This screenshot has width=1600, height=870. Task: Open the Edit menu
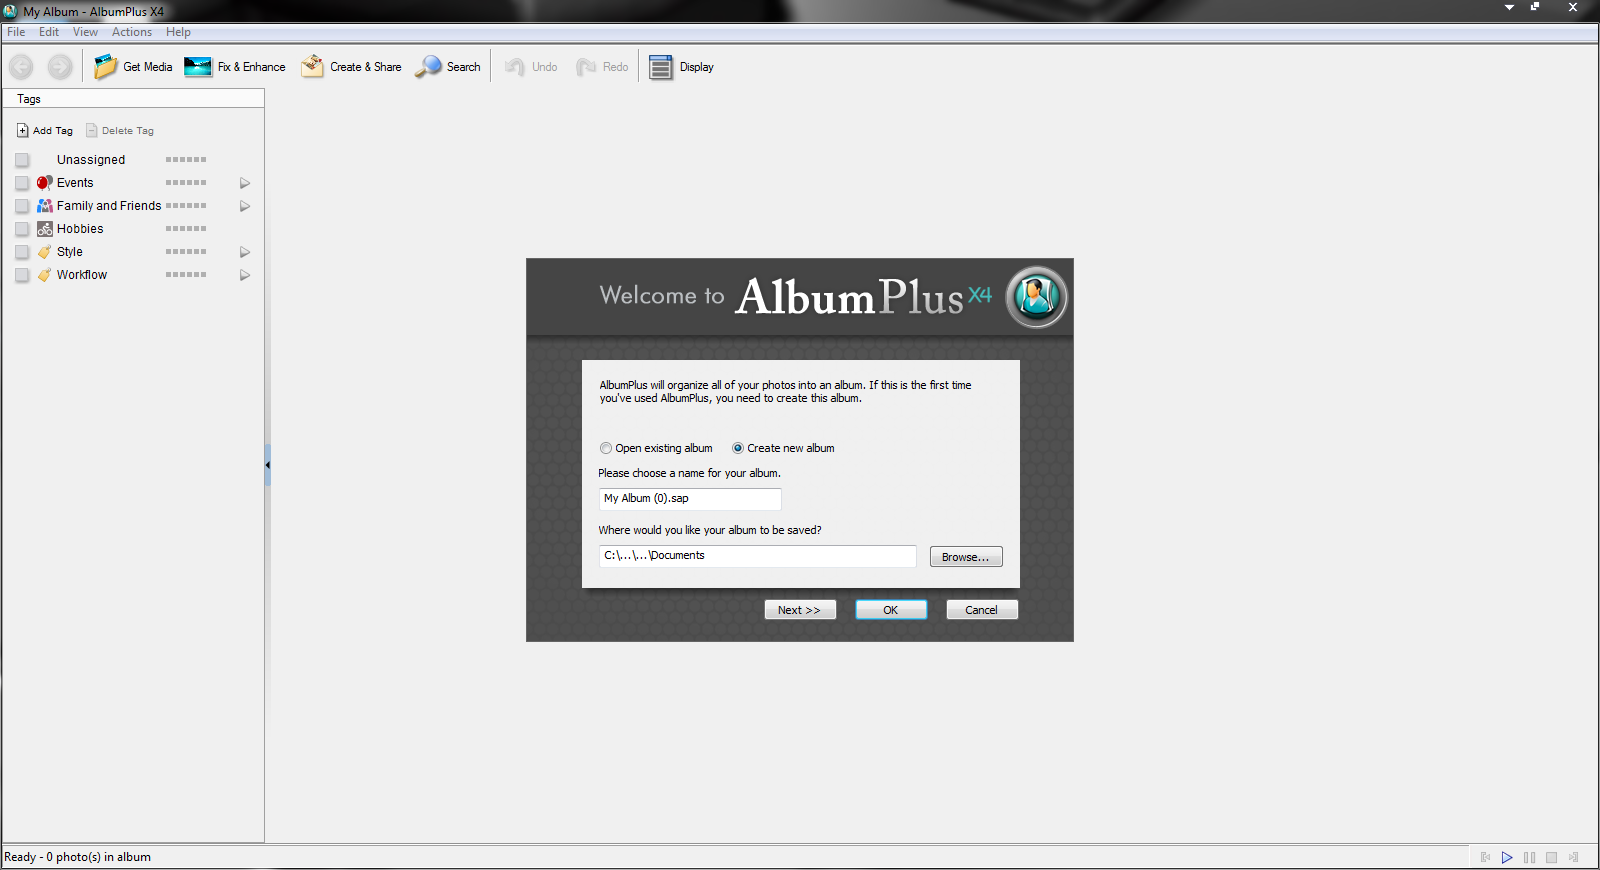[49, 32]
